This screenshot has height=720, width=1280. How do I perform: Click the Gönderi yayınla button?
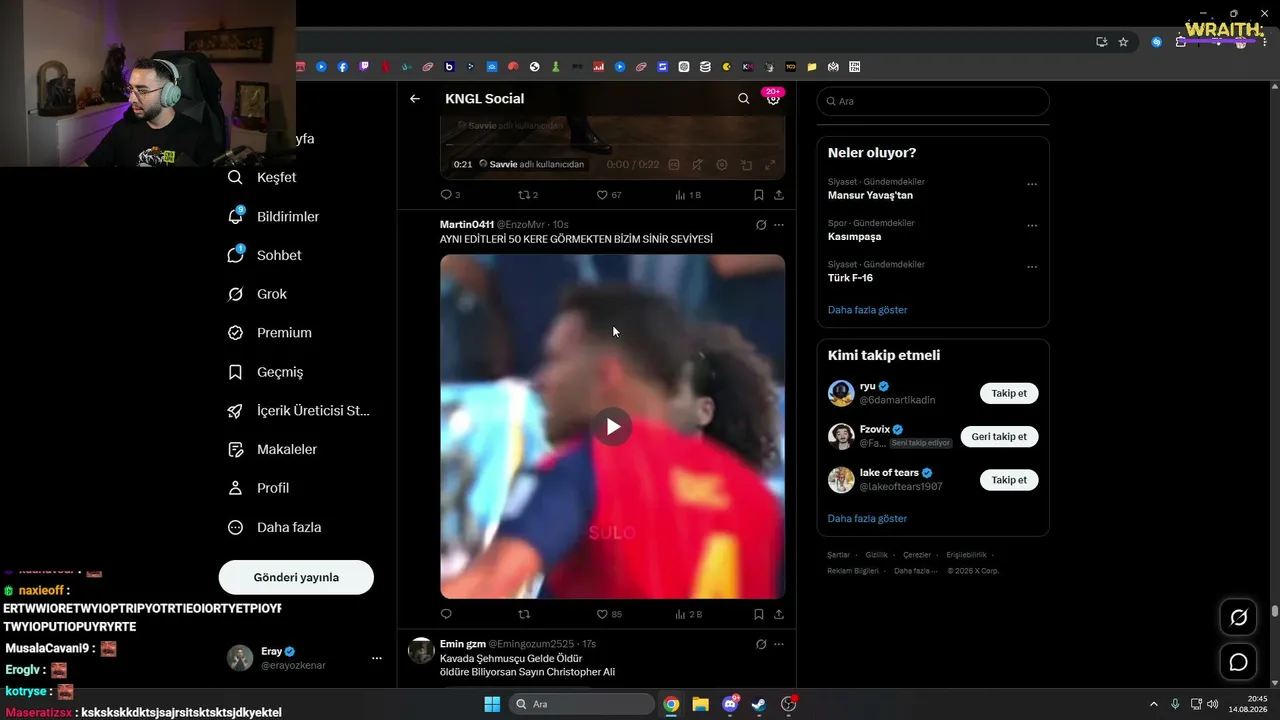click(x=296, y=577)
